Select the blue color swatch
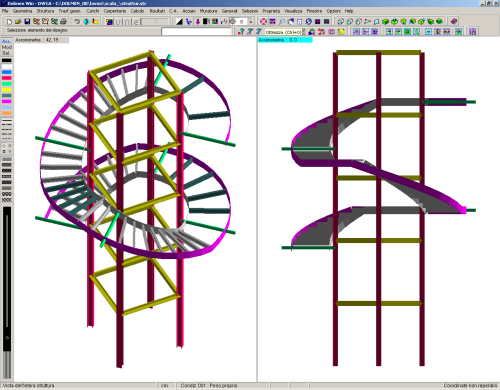The height and width of the screenshot is (390, 500). coord(7,72)
